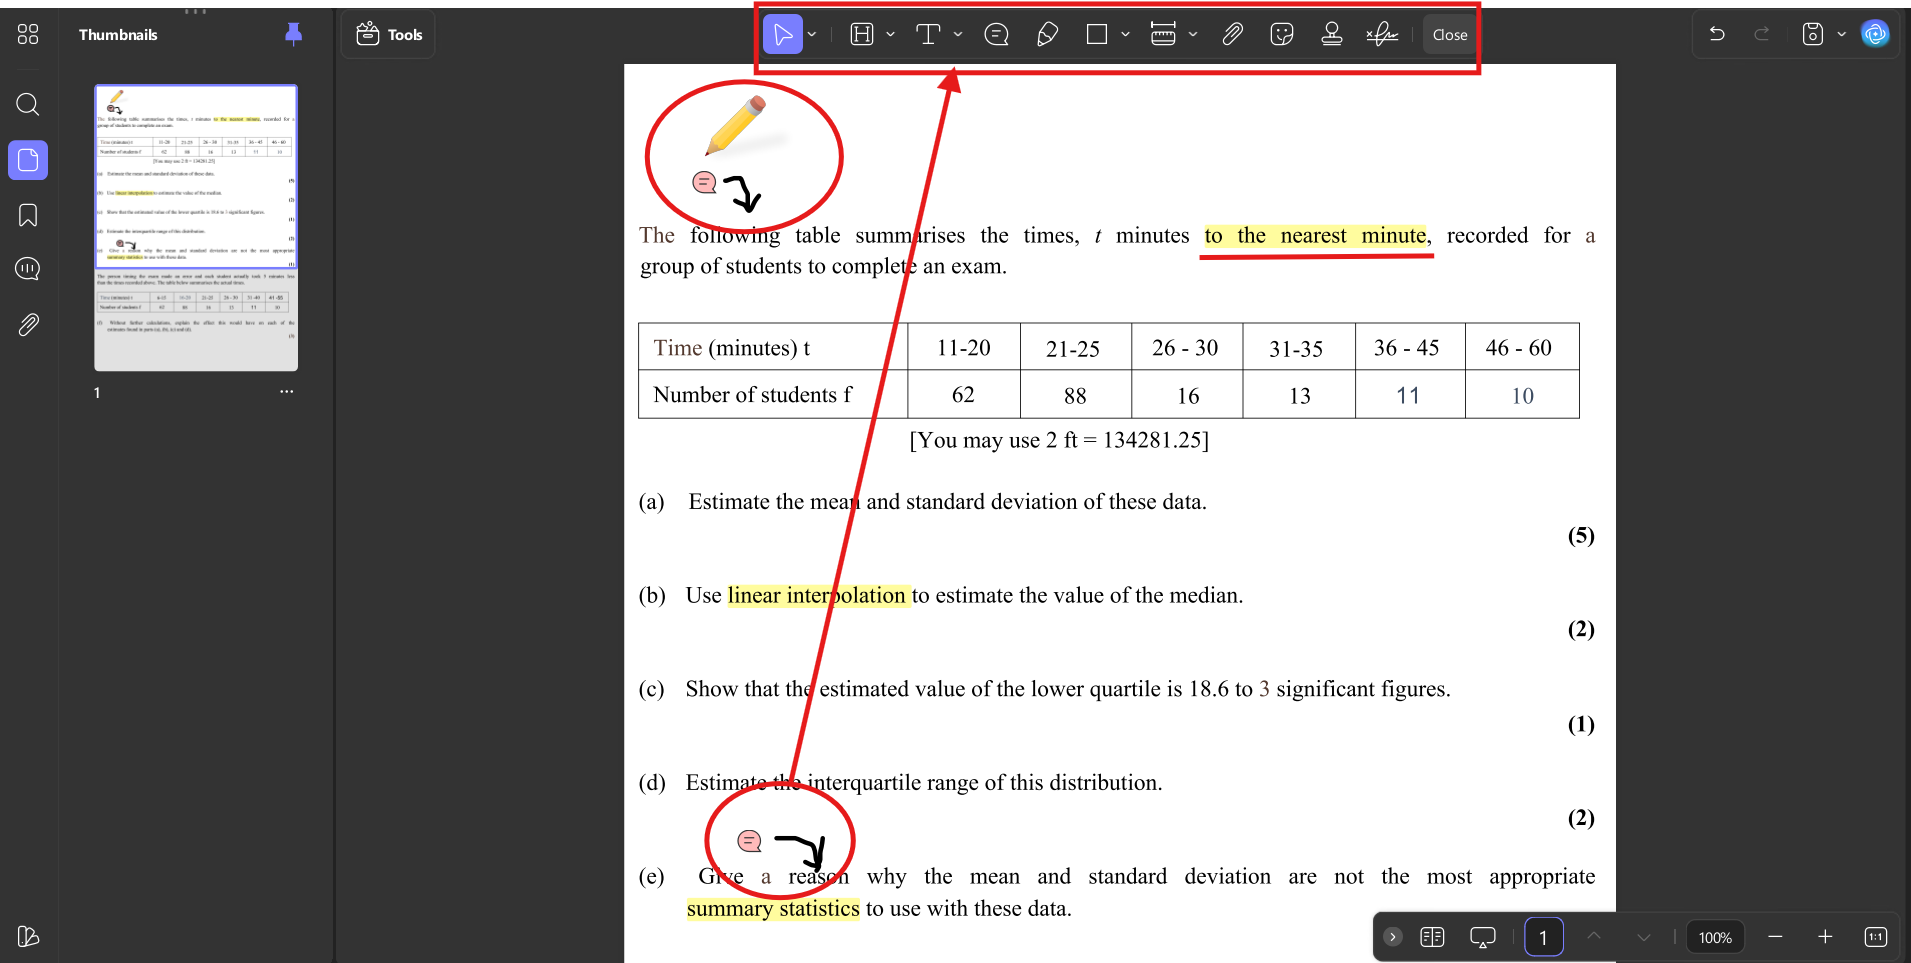The height and width of the screenshot is (963, 1911).
Task: Select the highlighter pen tool
Action: [x=1046, y=33]
